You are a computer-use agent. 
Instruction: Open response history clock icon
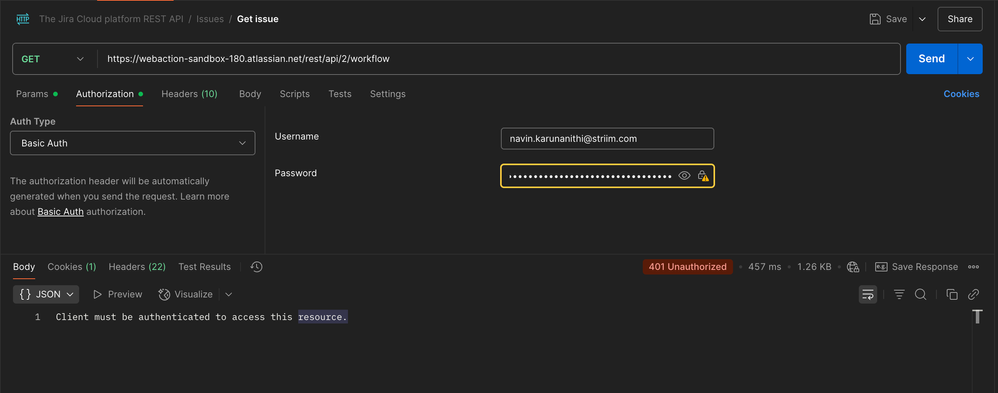point(257,267)
